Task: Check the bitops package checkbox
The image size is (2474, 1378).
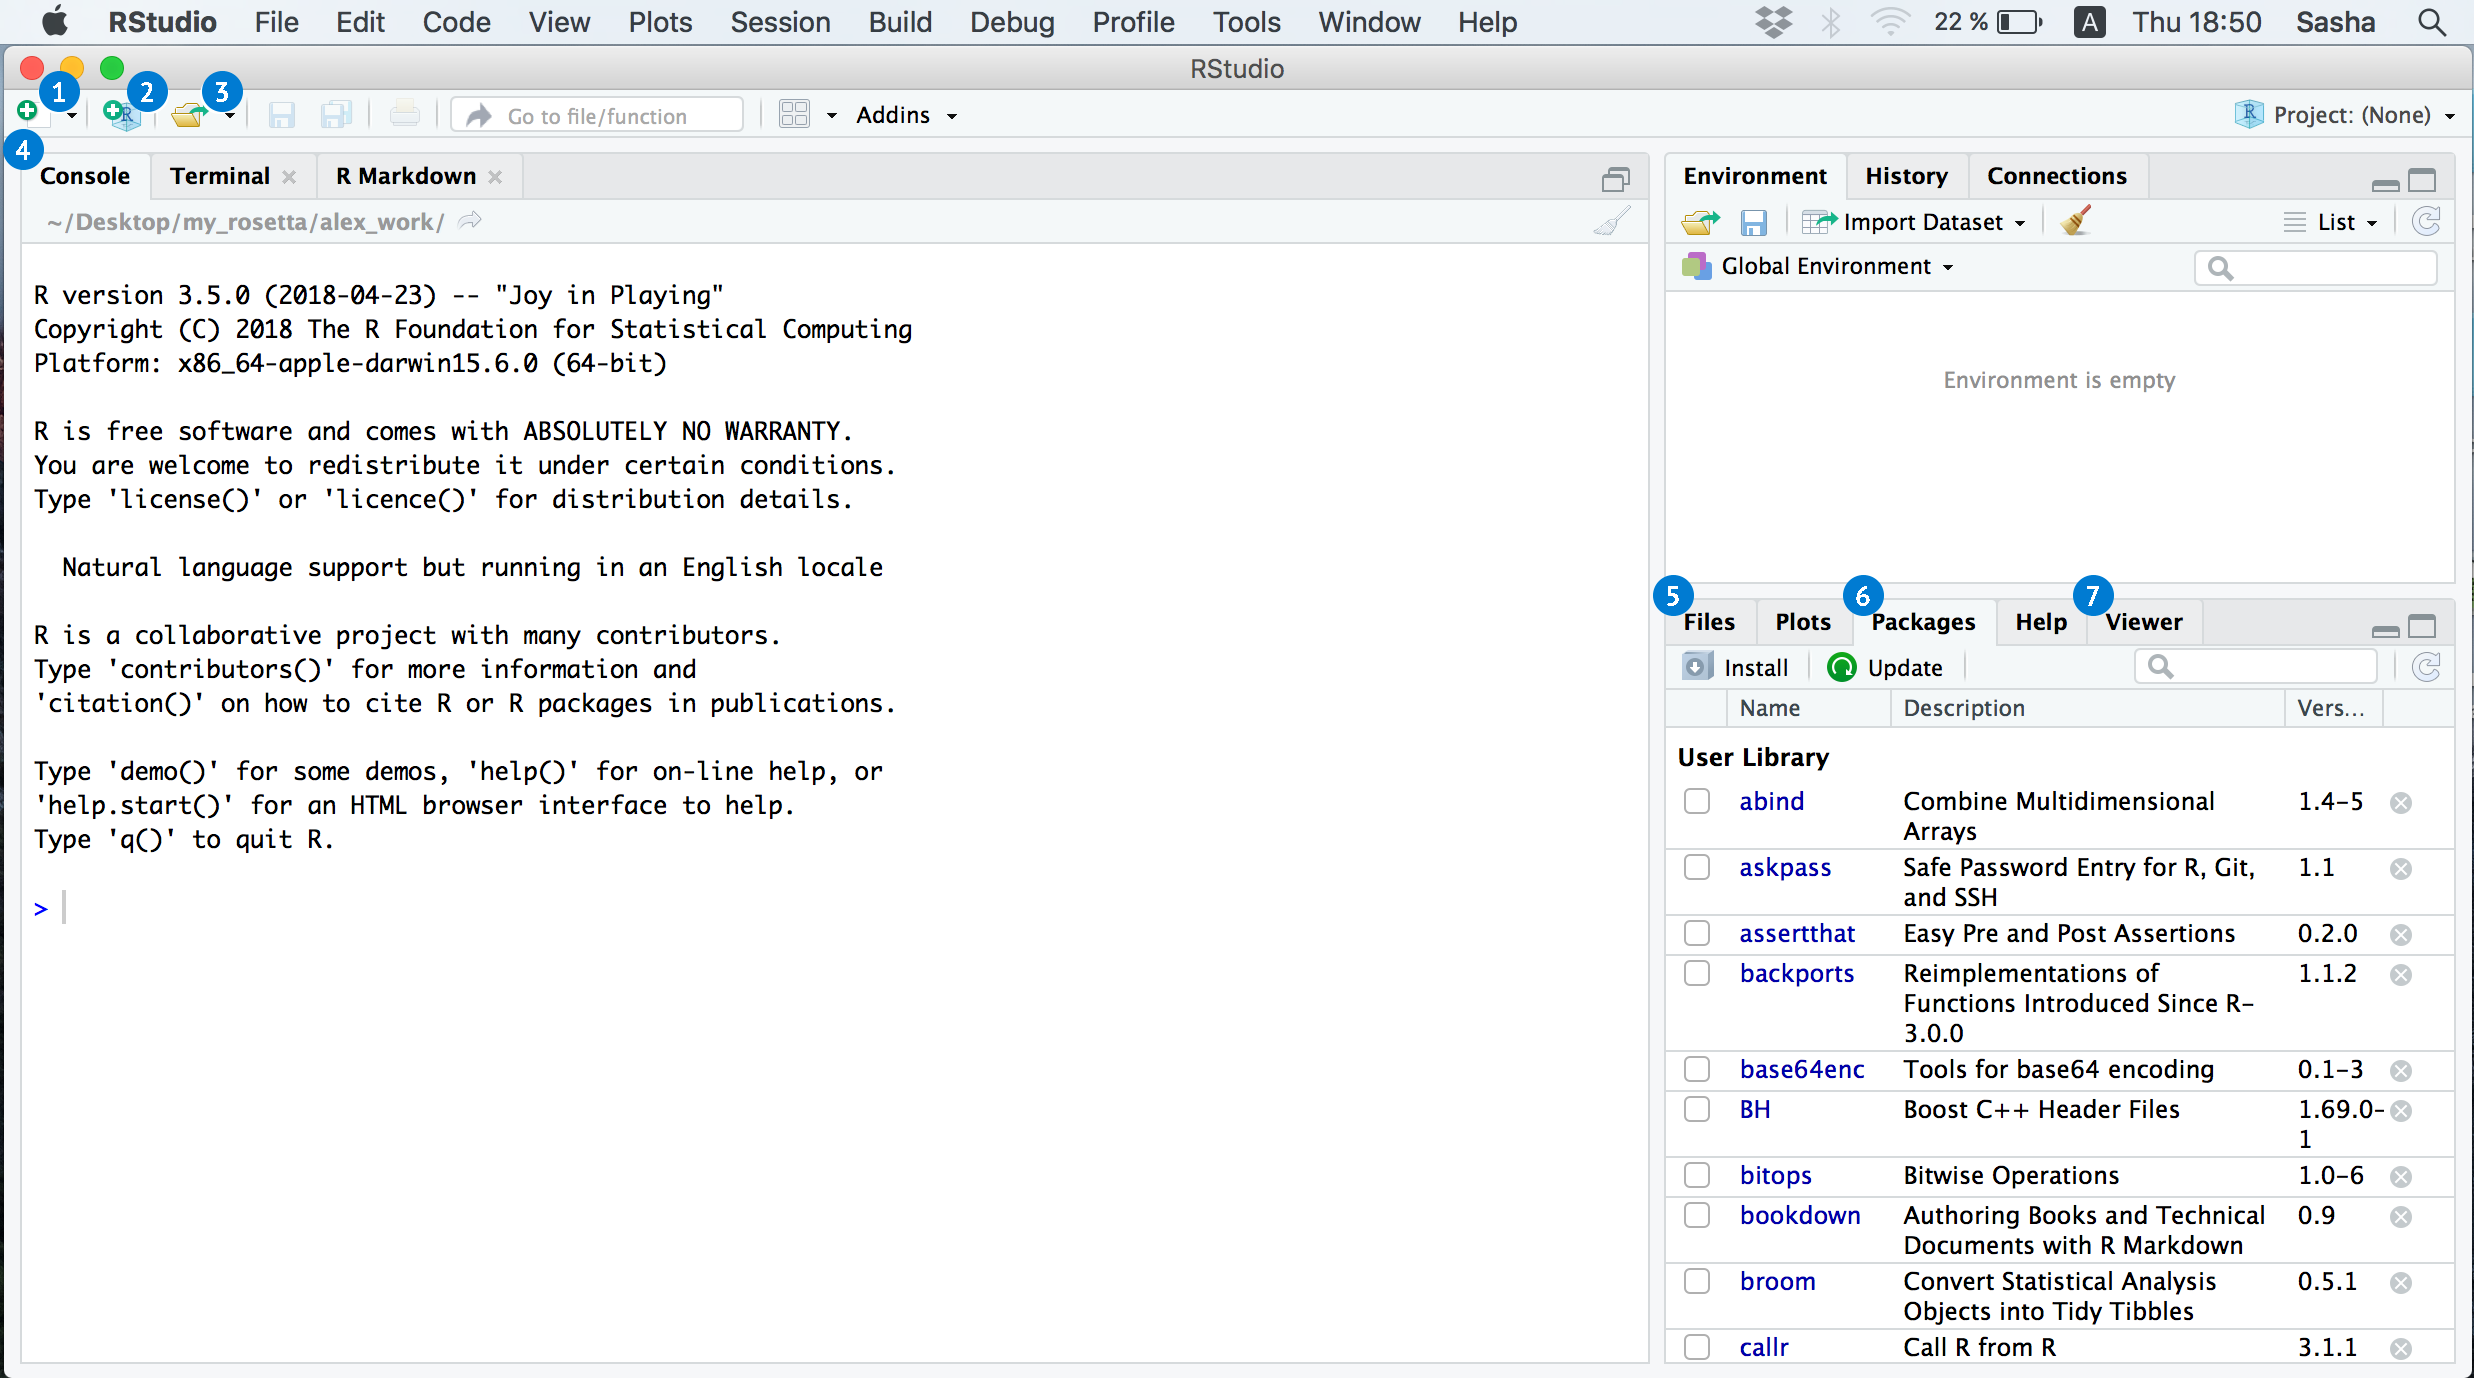Action: coord(1697,1175)
